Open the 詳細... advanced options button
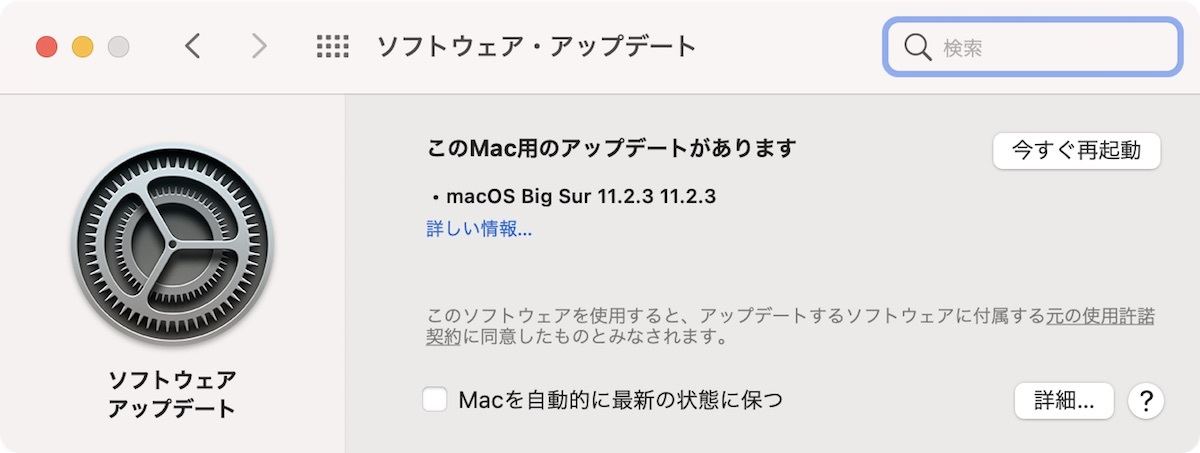 (x=1065, y=401)
